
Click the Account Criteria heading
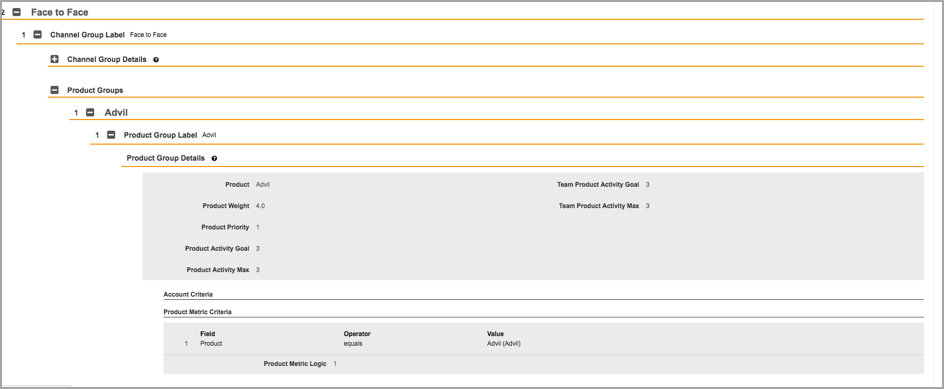coord(188,294)
